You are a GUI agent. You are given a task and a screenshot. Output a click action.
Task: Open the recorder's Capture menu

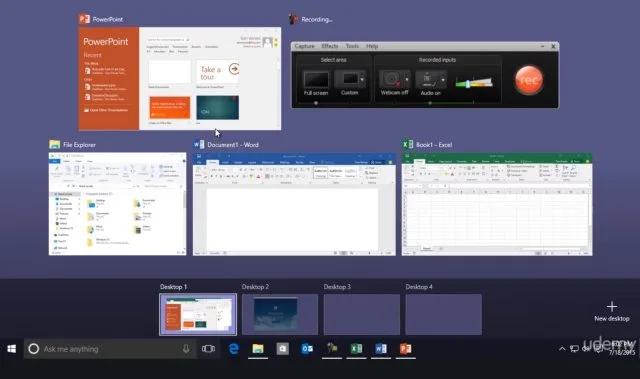(304, 46)
